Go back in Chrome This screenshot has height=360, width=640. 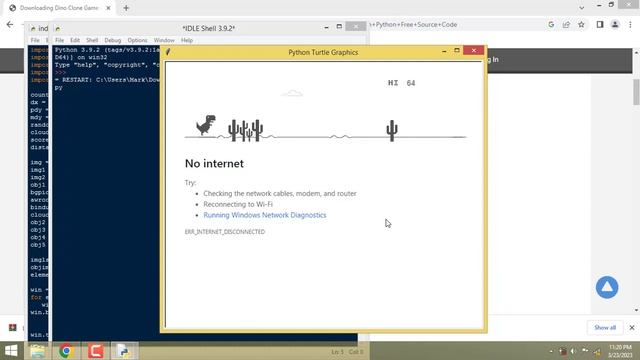[x=10, y=24]
